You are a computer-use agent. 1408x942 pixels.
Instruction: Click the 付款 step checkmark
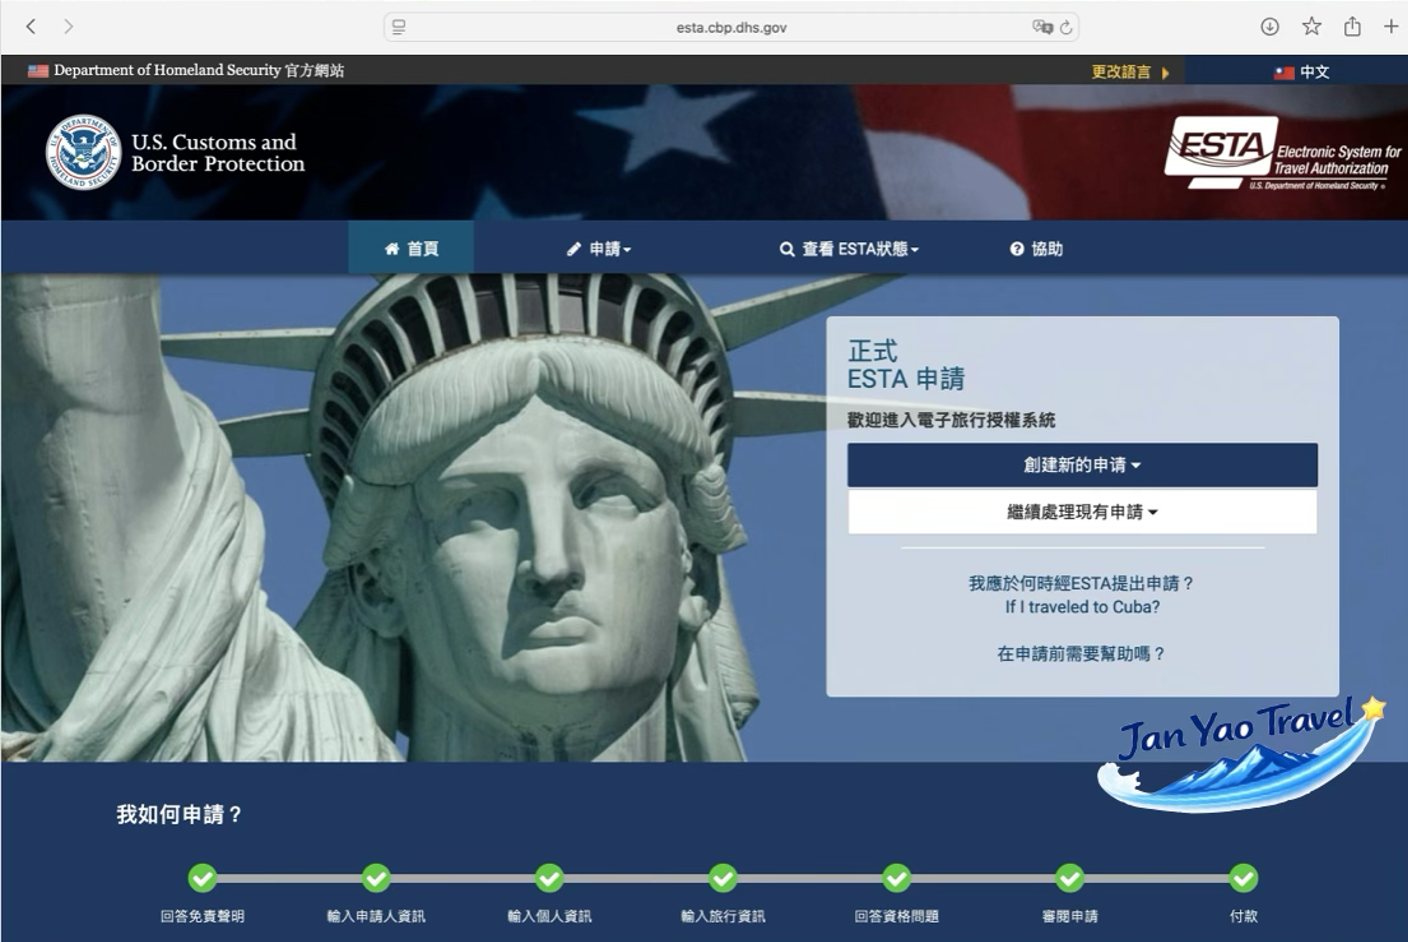click(x=1243, y=878)
